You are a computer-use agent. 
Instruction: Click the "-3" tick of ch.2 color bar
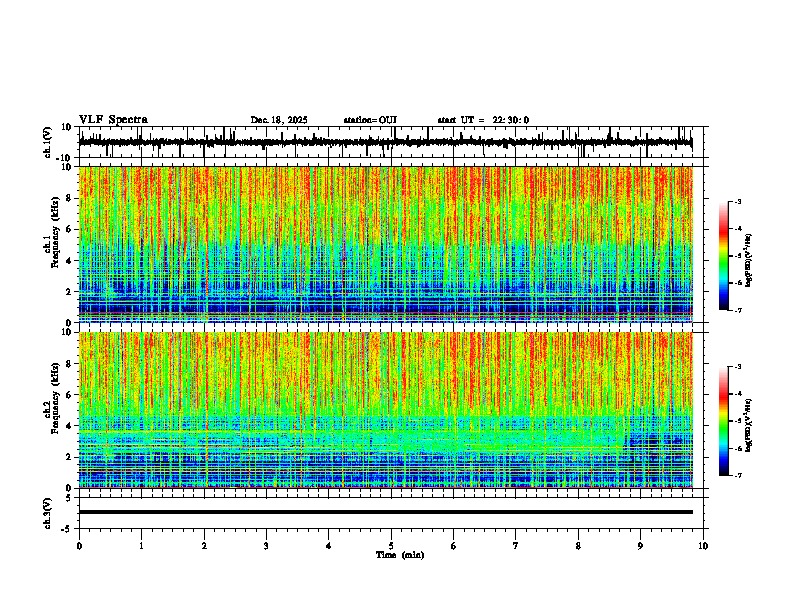point(738,367)
